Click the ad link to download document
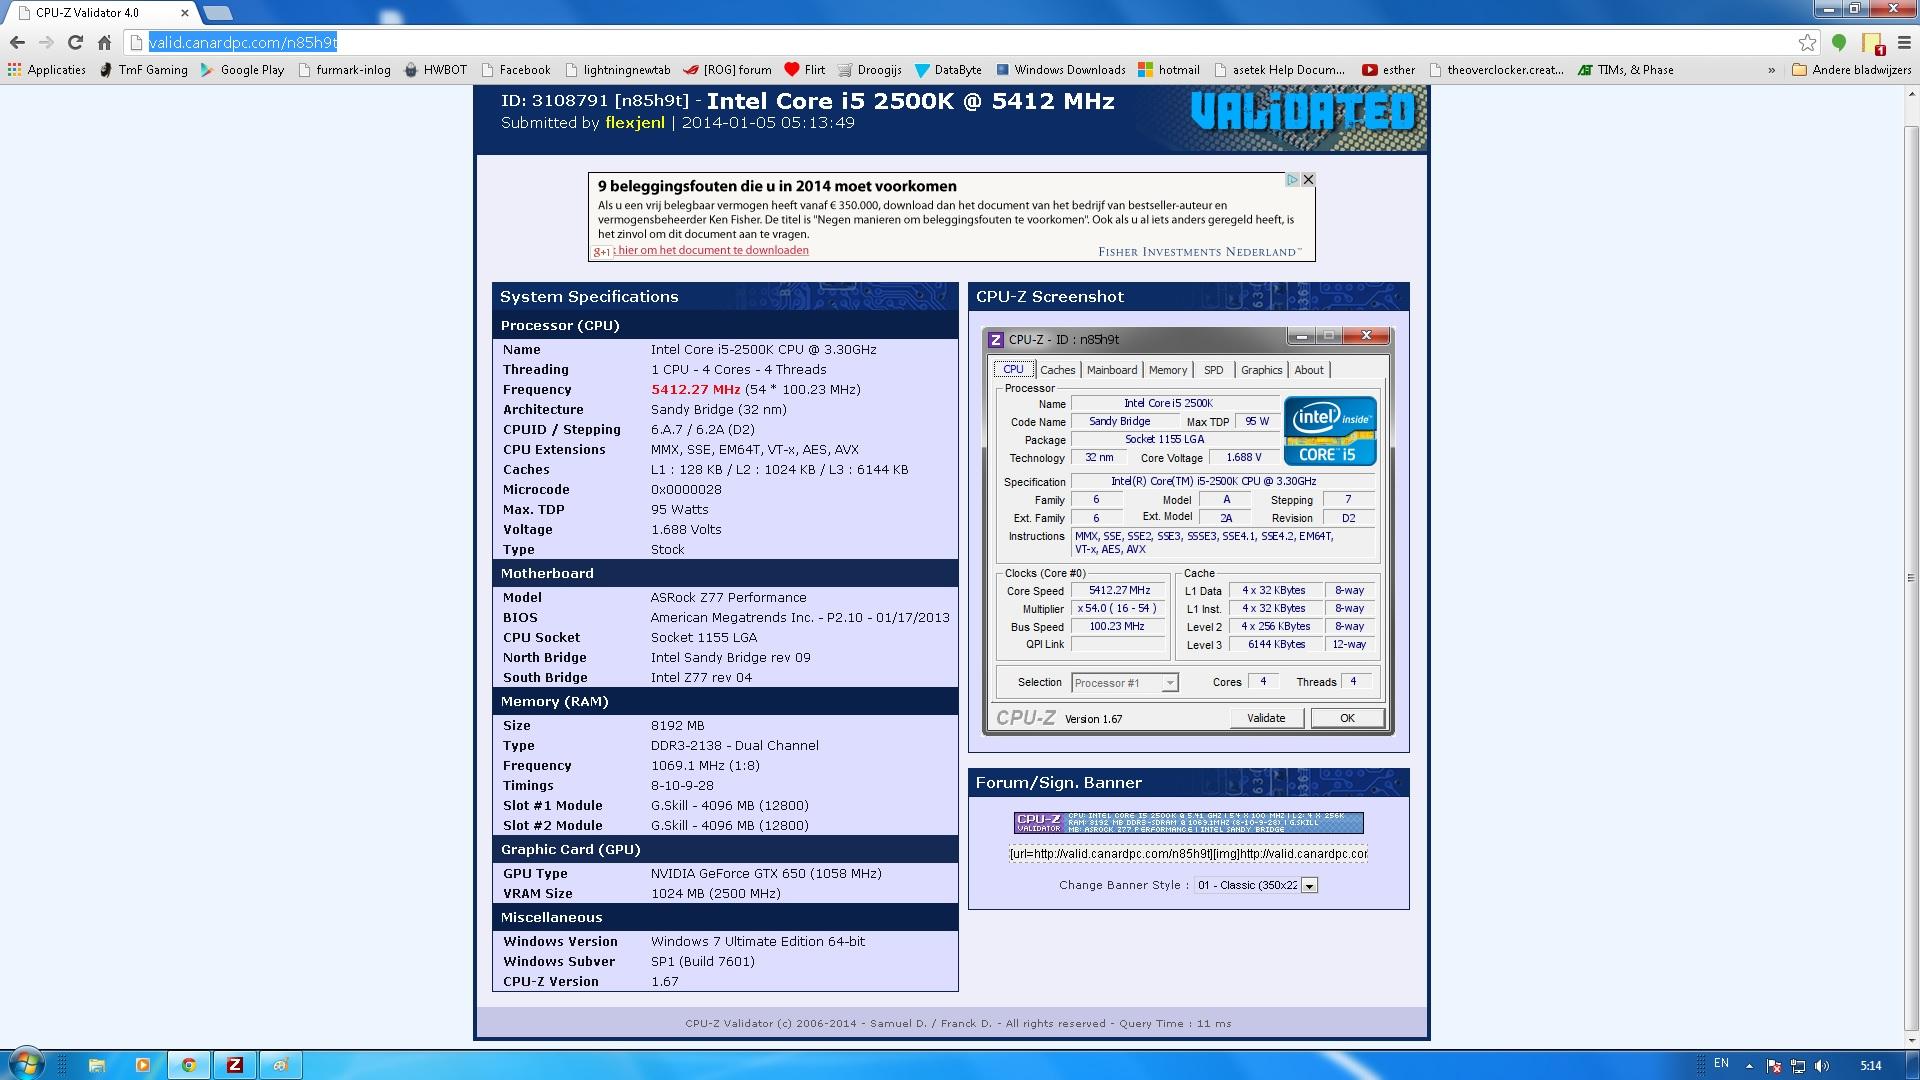 713,250
